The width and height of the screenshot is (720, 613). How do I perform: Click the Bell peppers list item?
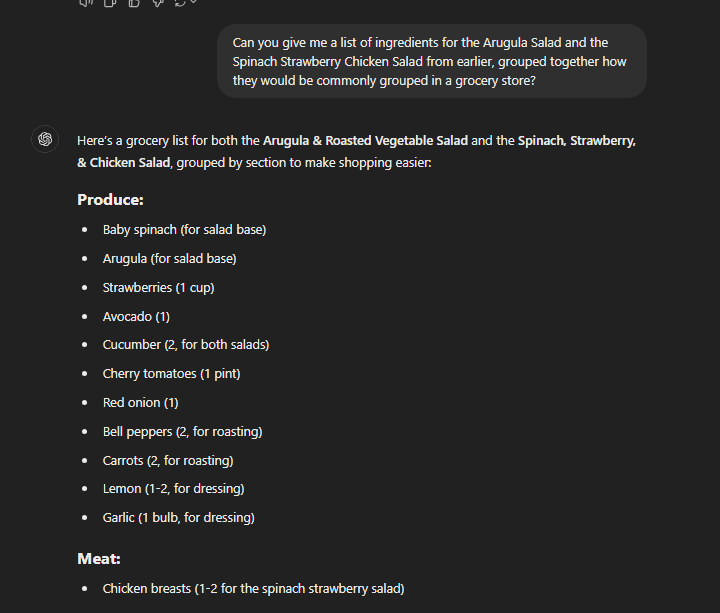(182, 432)
